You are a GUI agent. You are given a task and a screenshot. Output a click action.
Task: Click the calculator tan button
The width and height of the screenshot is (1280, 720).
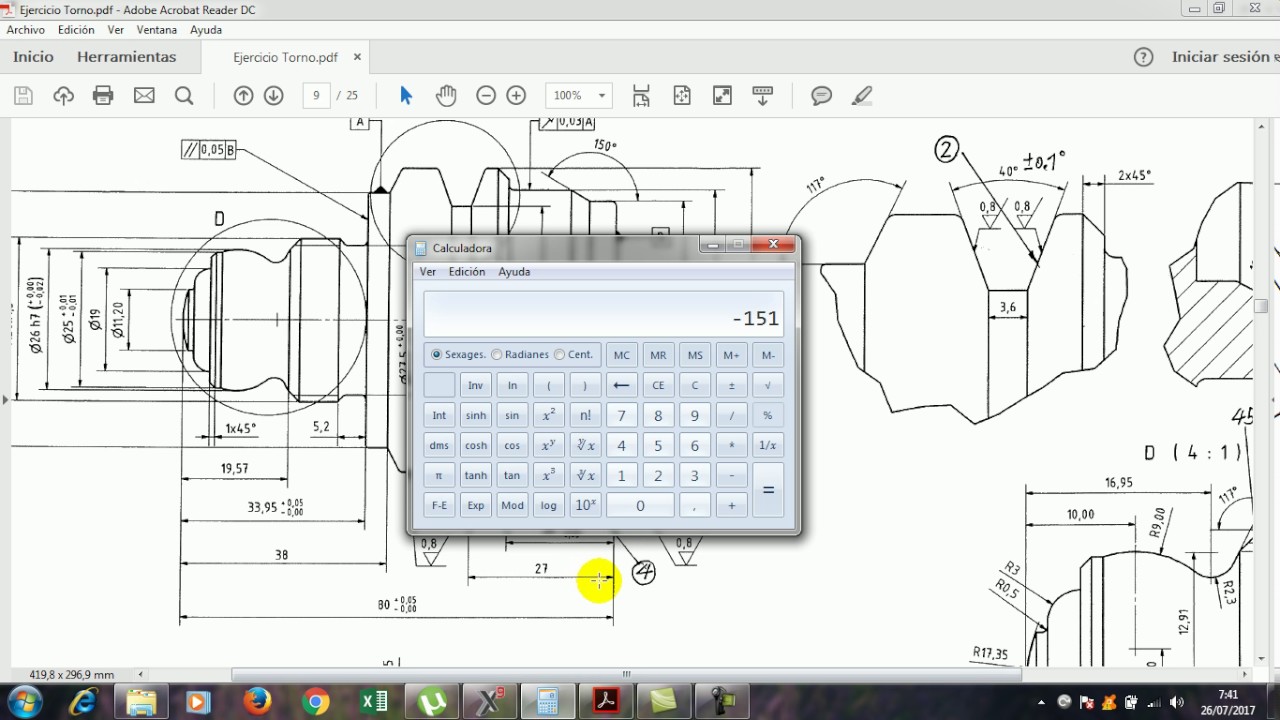(x=512, y=475)
